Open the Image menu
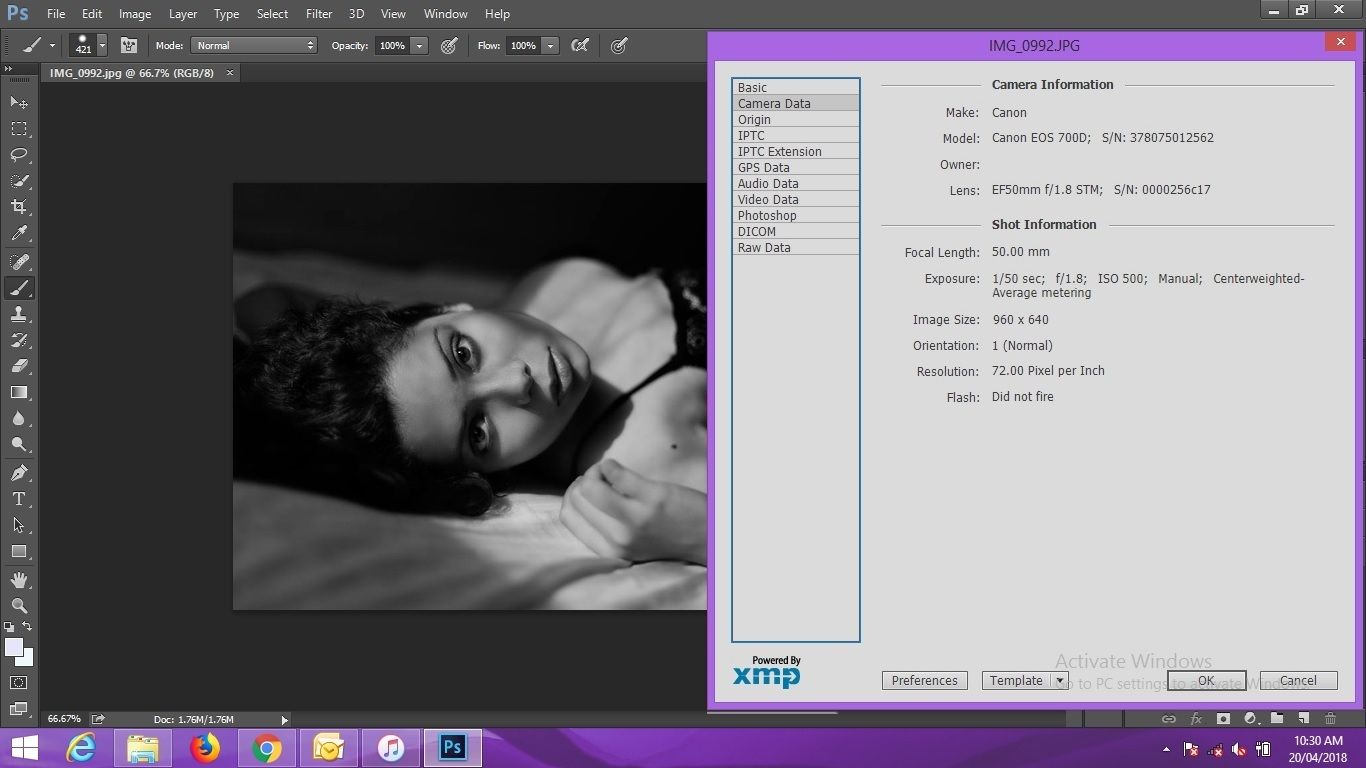The image size is (1366, 768). click(135, 14)
